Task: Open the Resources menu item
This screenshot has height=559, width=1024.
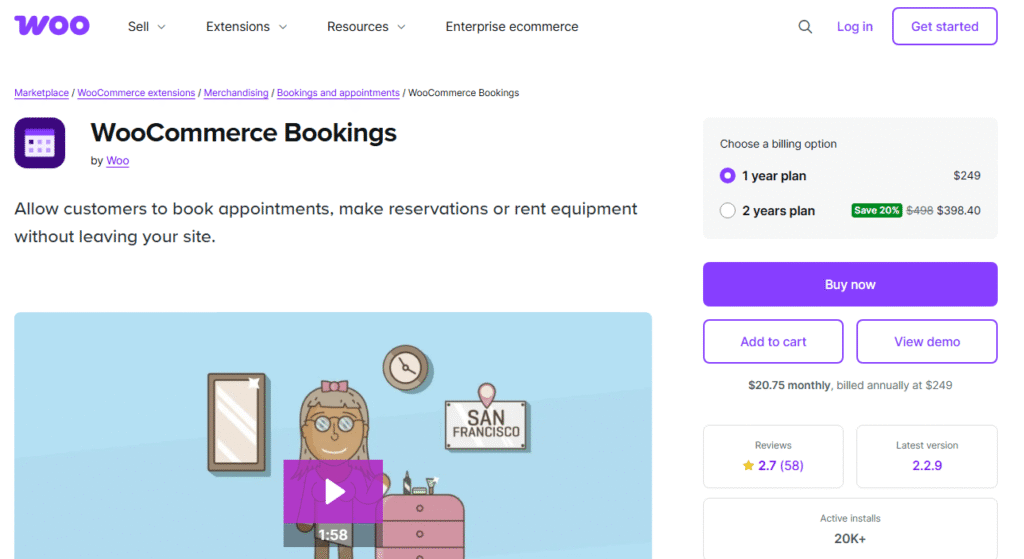Action: point(358,27)
